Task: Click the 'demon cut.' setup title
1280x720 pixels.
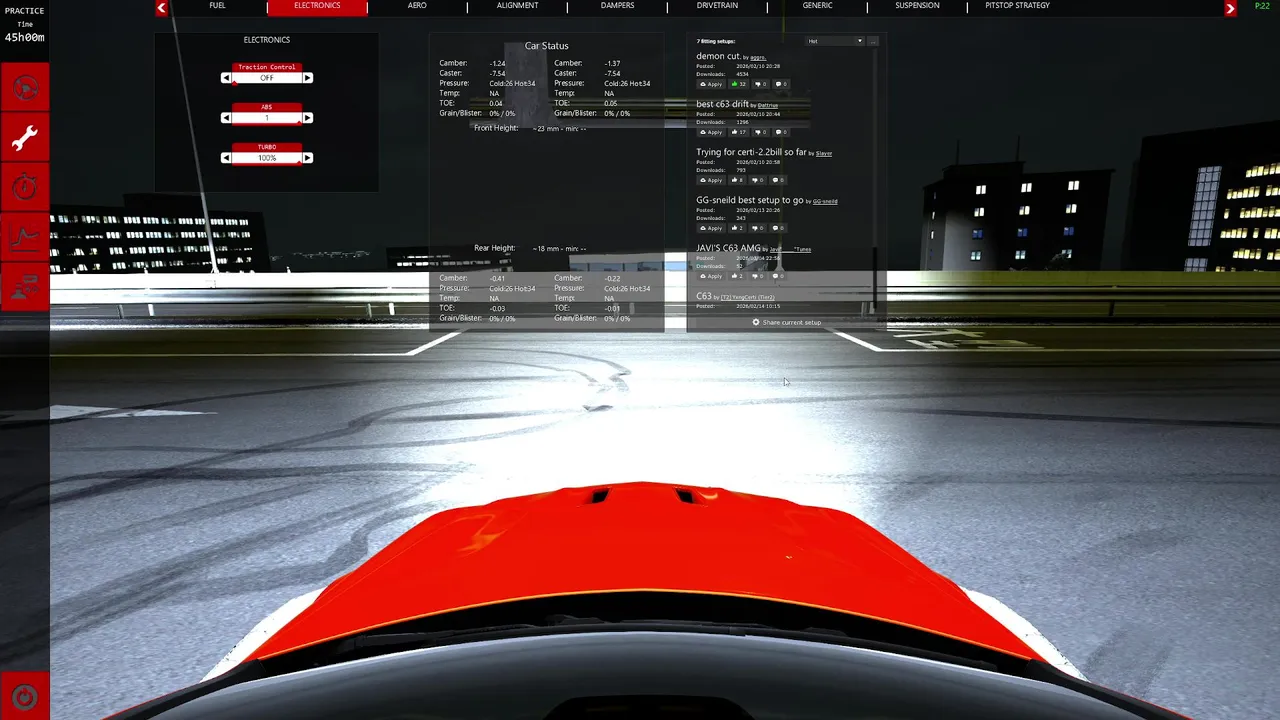Action: tap(718, 56)
